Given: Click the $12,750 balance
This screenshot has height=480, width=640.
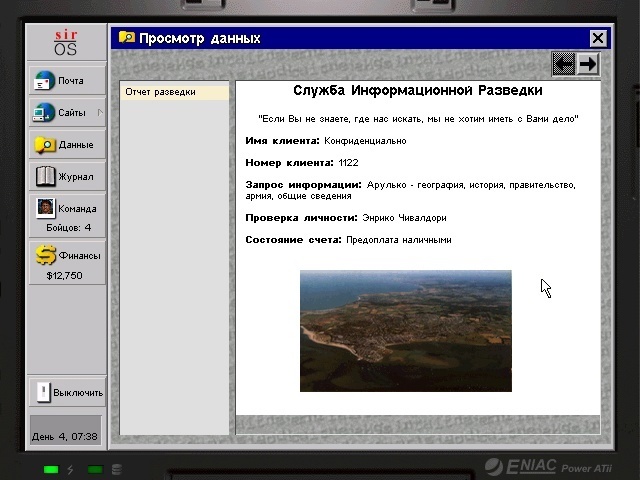Looking at the screenshot, I should 64,276.
